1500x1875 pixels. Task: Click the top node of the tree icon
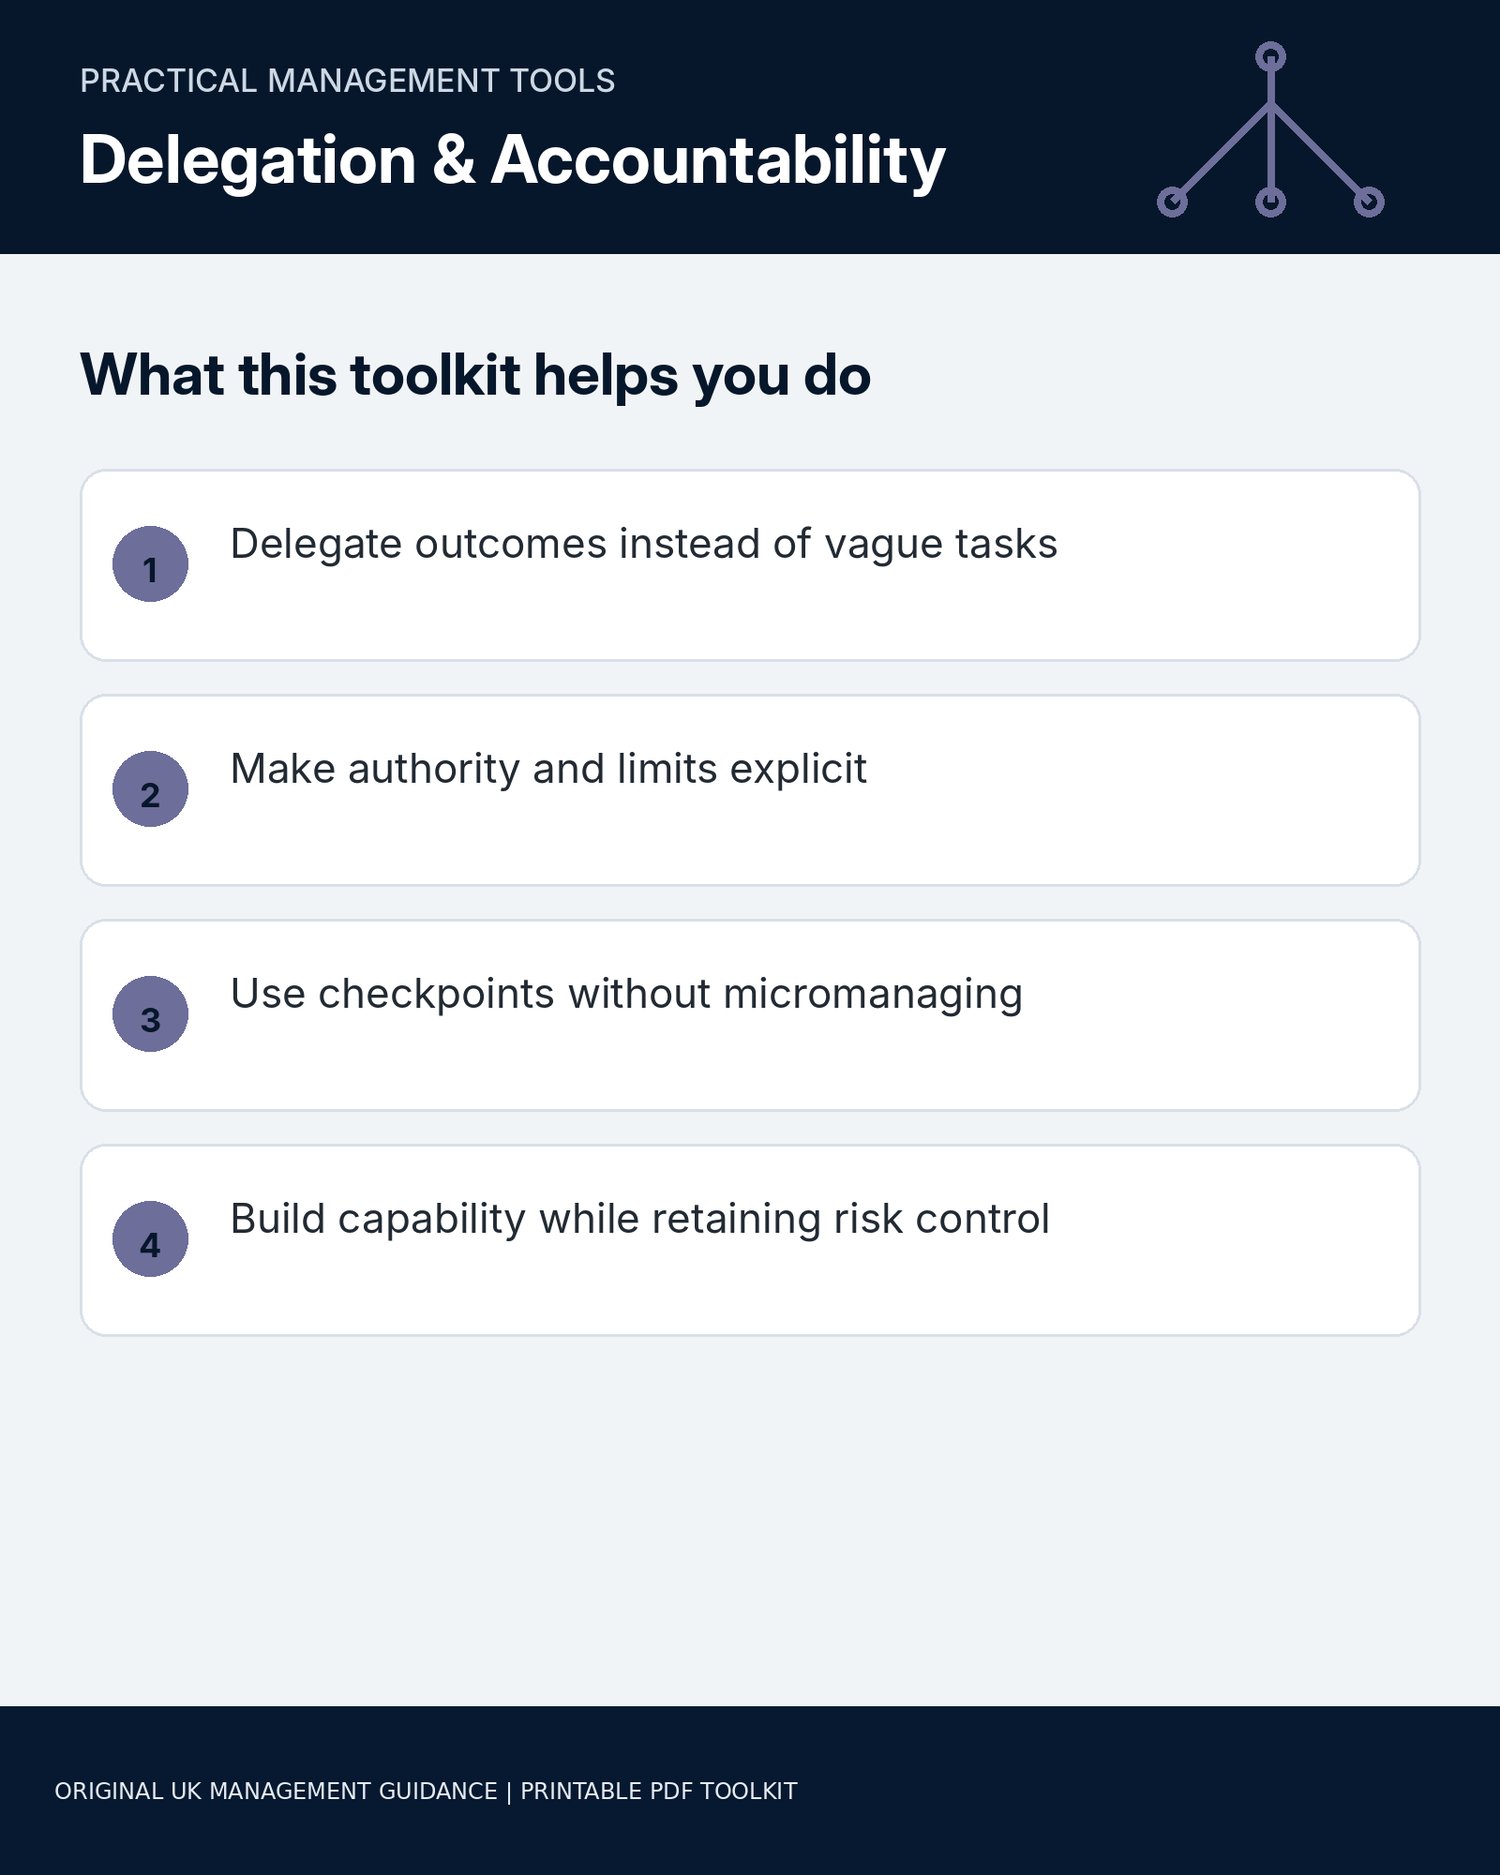(x=1270, y=57)
